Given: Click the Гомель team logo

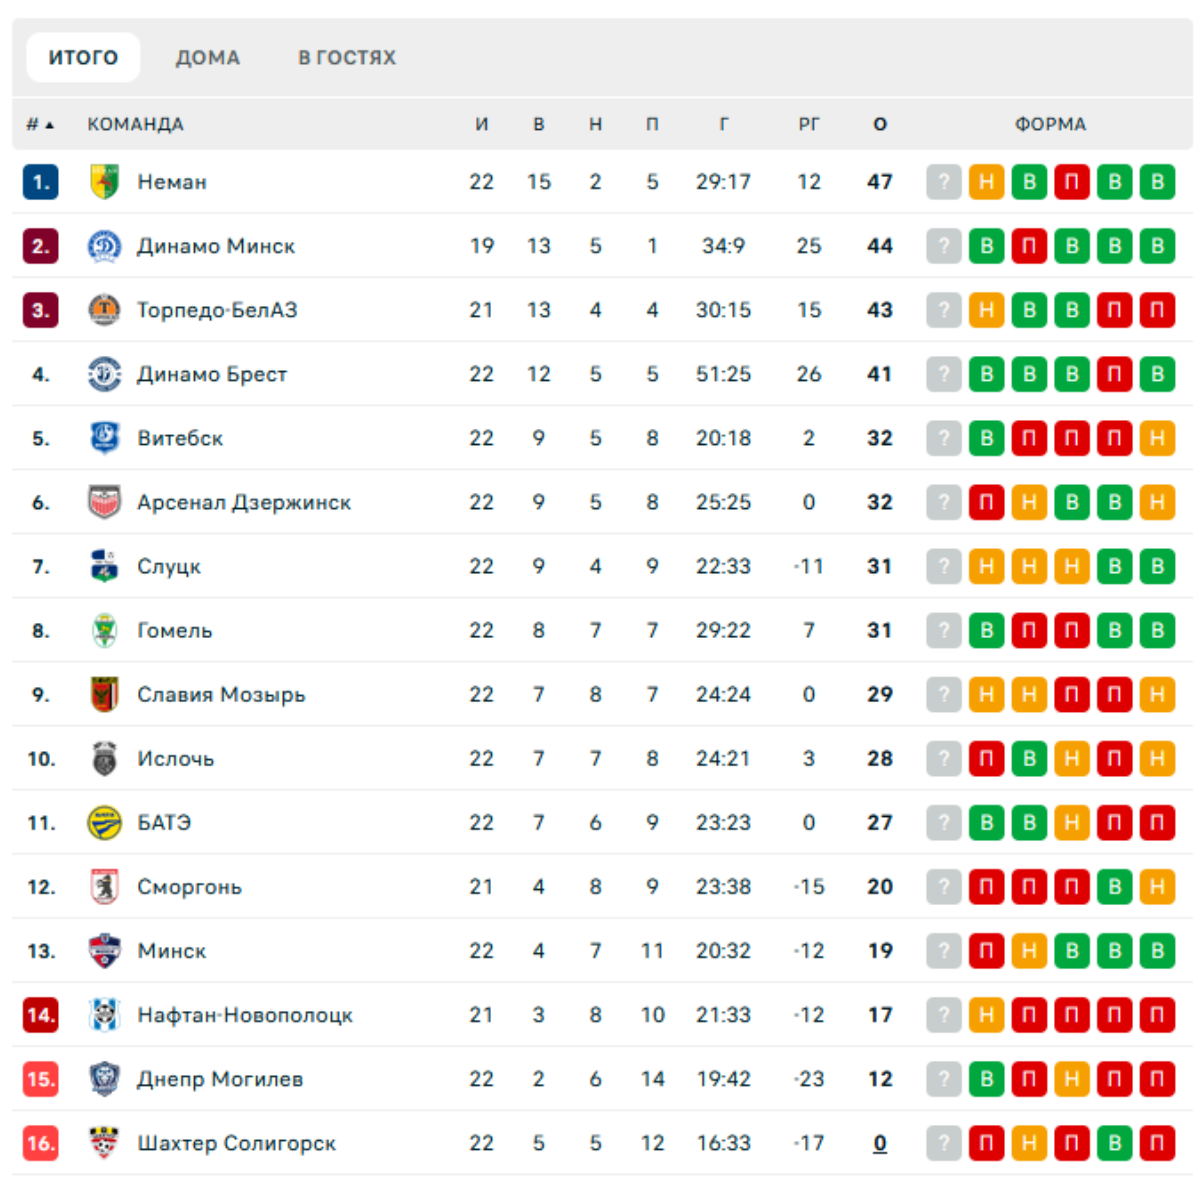Looking at the screenshot, I should 104,631.
